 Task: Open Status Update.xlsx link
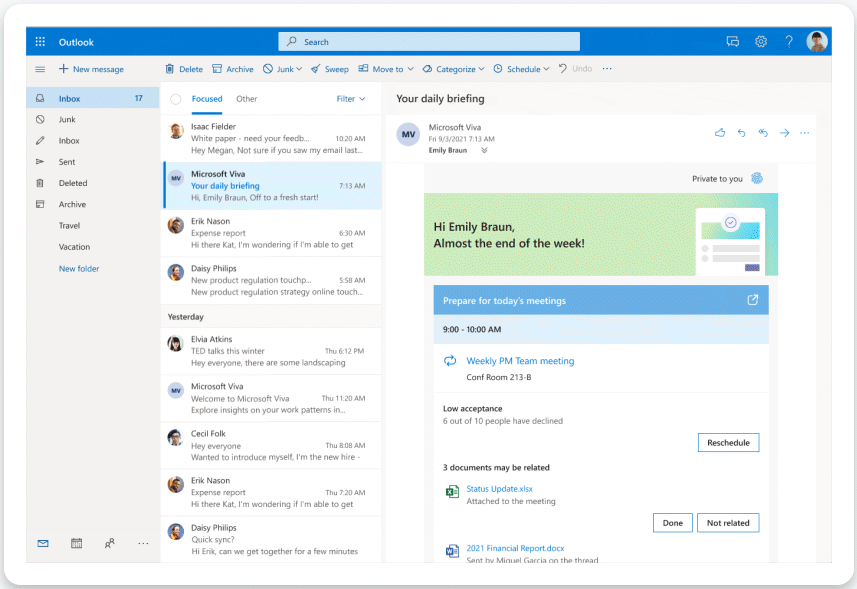pos(499,489)
